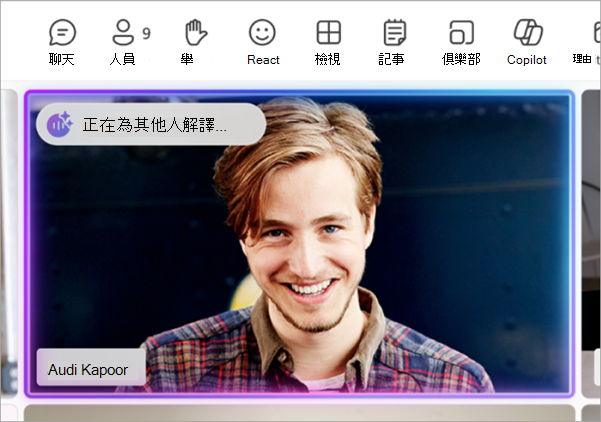Raise hand with the 舉 button

pyautogui.click(x=195, y=43)
